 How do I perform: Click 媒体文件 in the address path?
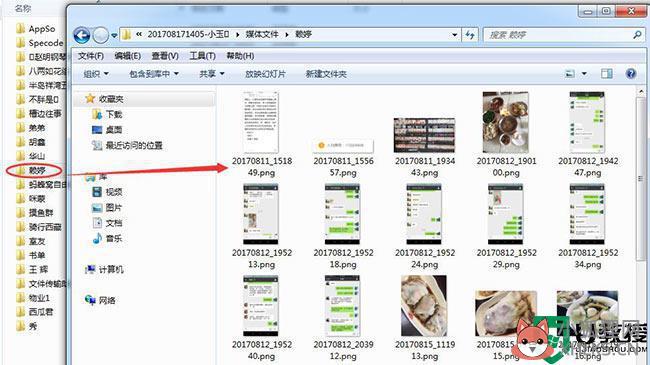coord(262,34)
